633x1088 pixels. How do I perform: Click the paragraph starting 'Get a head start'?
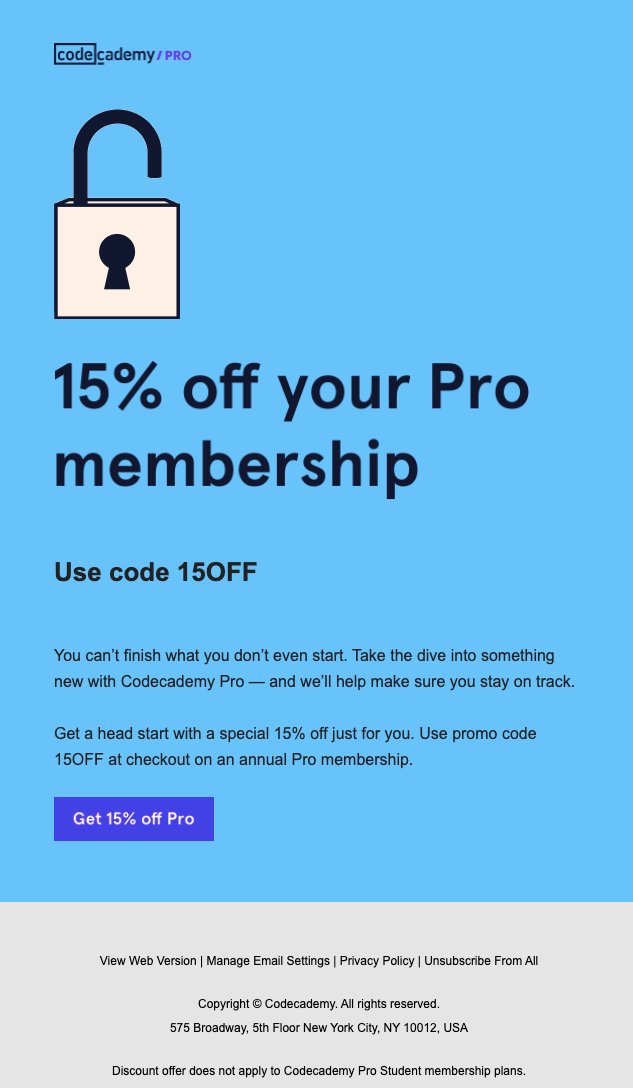point(295,747)
